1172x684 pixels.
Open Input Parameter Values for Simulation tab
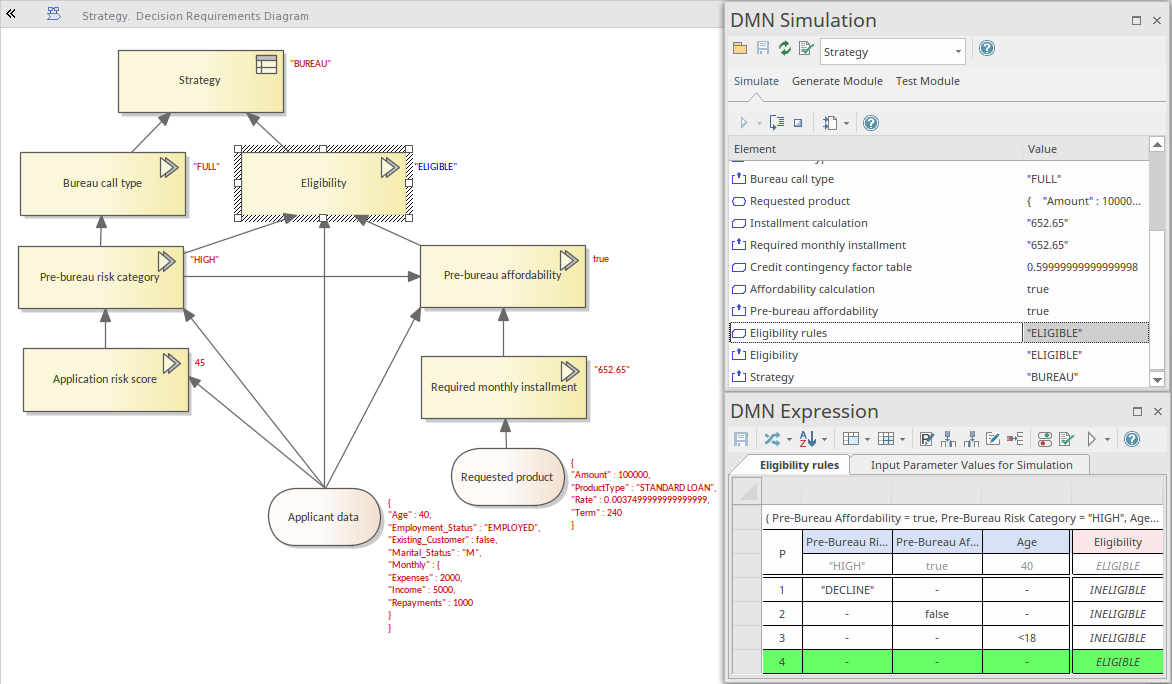coord(971,465)
